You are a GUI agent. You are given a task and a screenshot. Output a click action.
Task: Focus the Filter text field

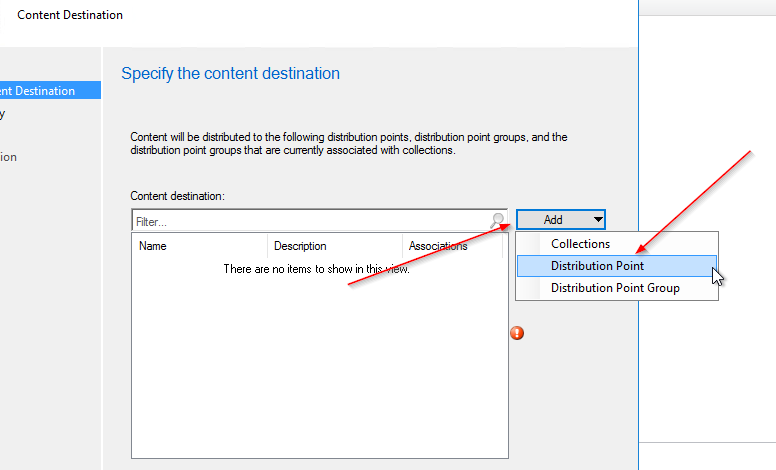click(x=310, y=221)
